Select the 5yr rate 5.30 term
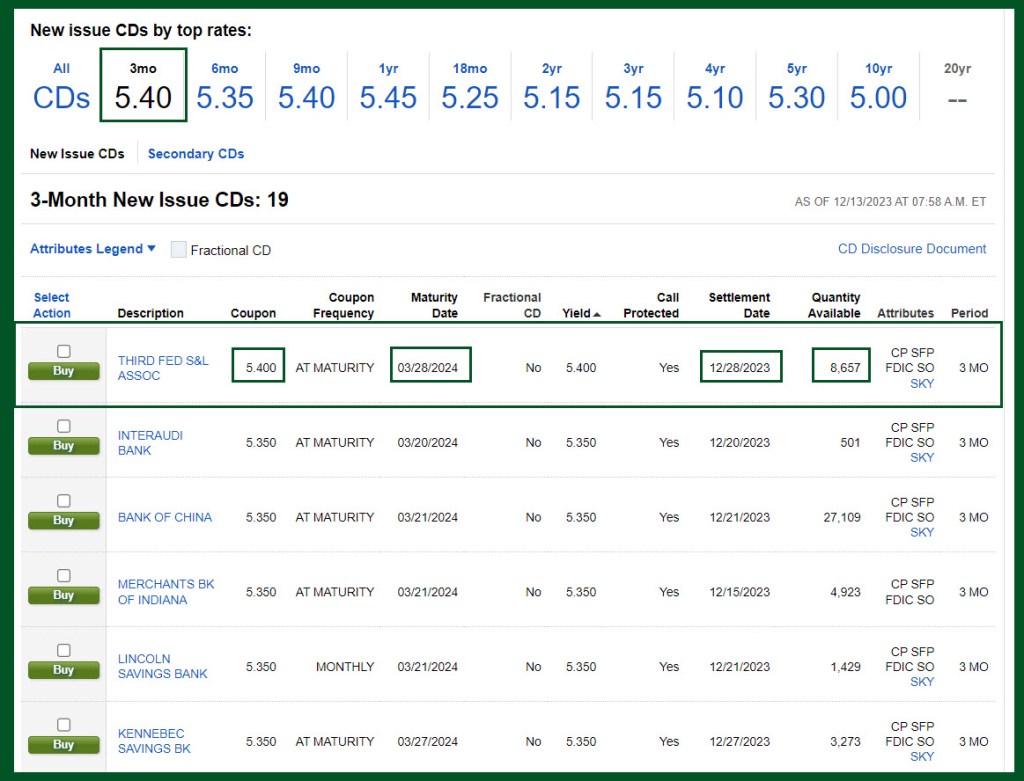The image size is (1024, 781). click(x=797, y=90)
